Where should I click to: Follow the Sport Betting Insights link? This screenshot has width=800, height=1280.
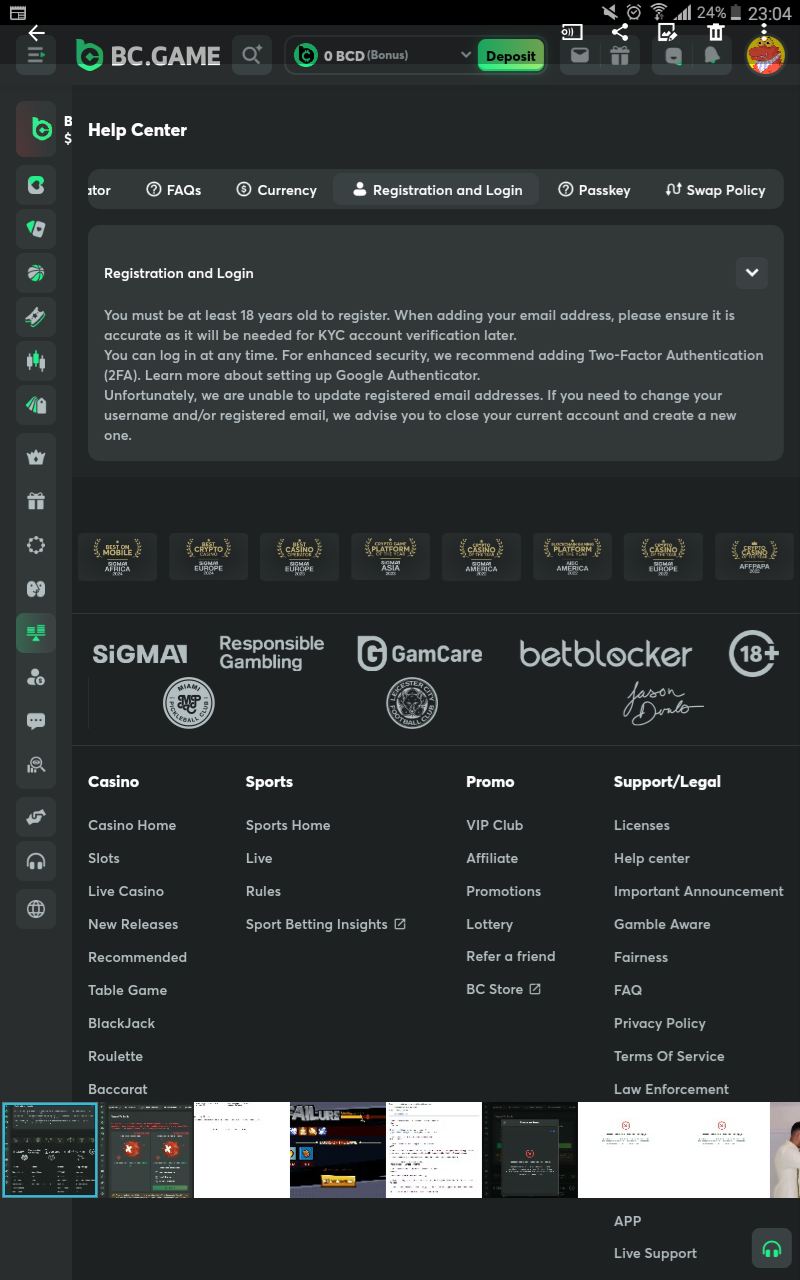coord(325,924)
